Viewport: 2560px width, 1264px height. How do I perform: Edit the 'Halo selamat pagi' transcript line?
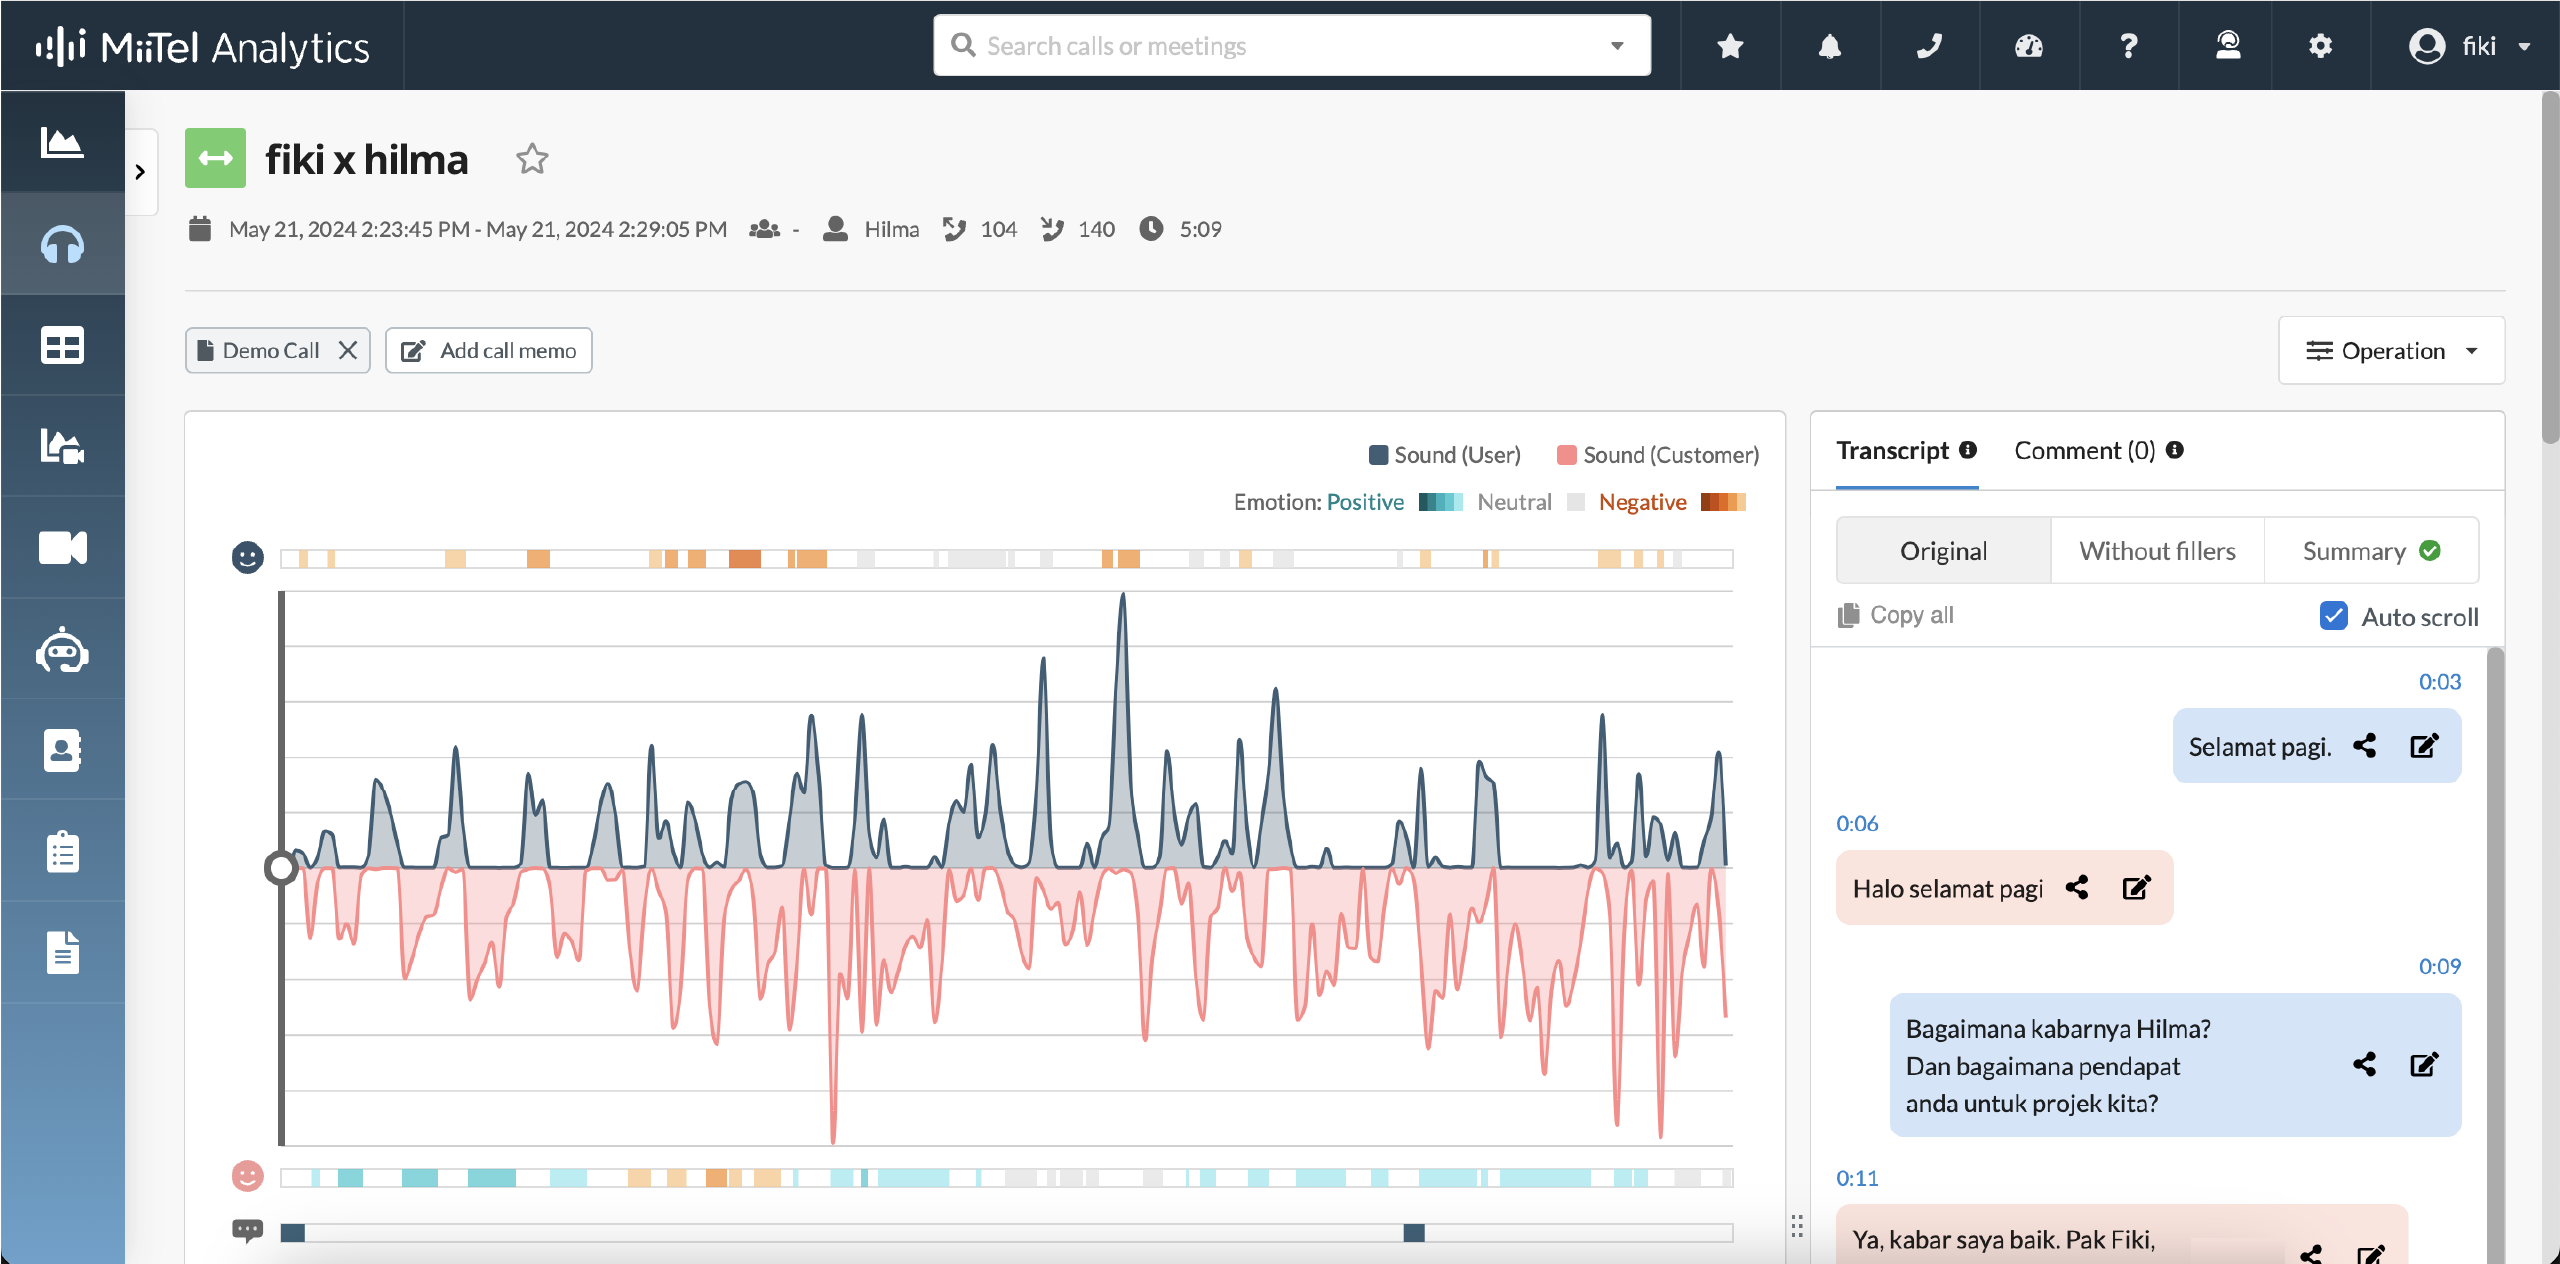2136,888
